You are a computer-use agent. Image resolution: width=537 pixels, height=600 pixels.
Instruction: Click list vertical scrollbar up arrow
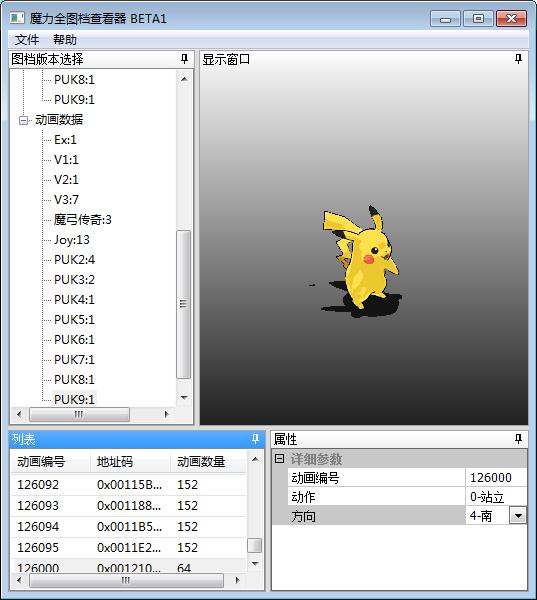(x=255, y=459)
